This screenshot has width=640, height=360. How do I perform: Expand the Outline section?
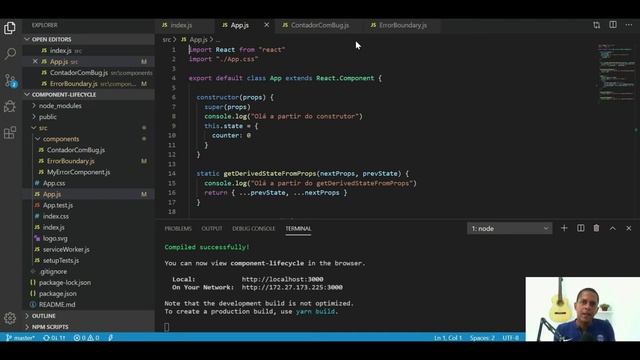89,316
